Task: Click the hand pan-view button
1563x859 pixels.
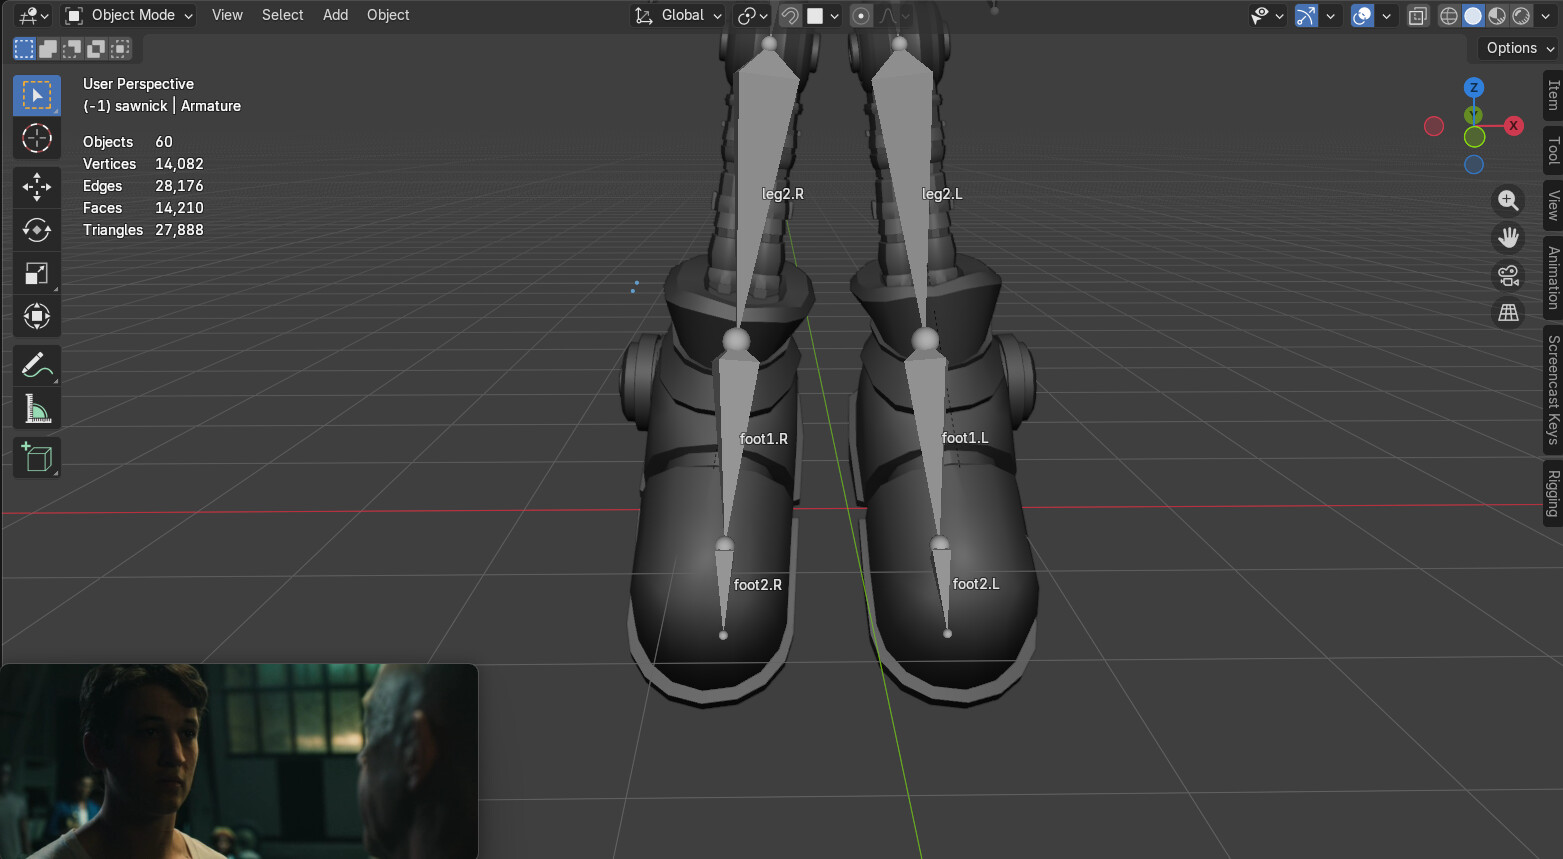Action: coord(1508,237)
